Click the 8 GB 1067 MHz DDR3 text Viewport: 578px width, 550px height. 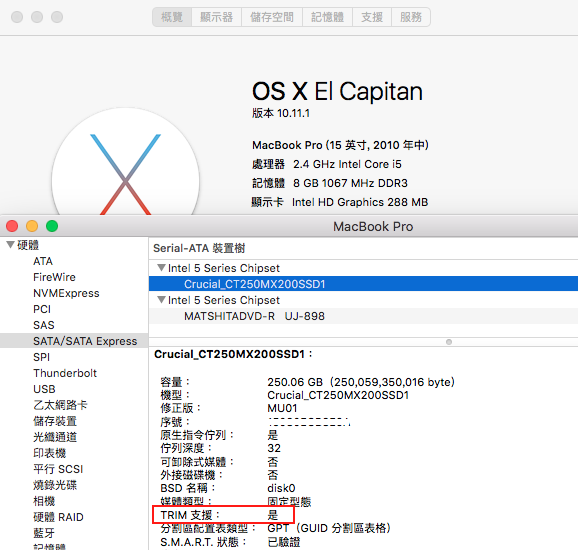(x=350, y=183)
